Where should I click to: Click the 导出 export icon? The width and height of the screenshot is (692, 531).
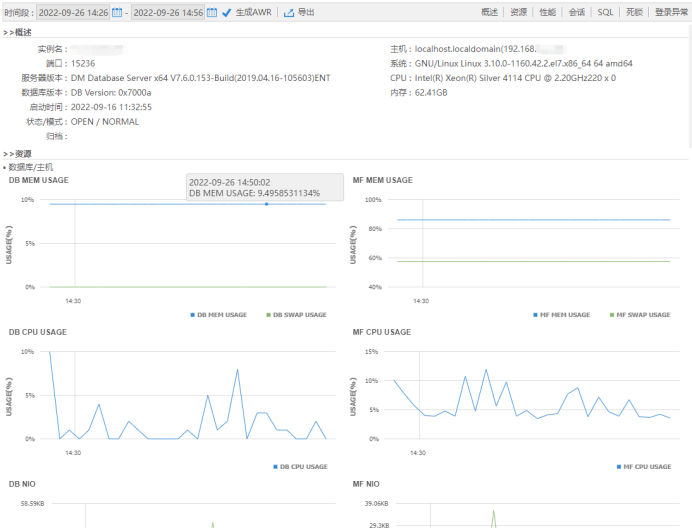289,13
